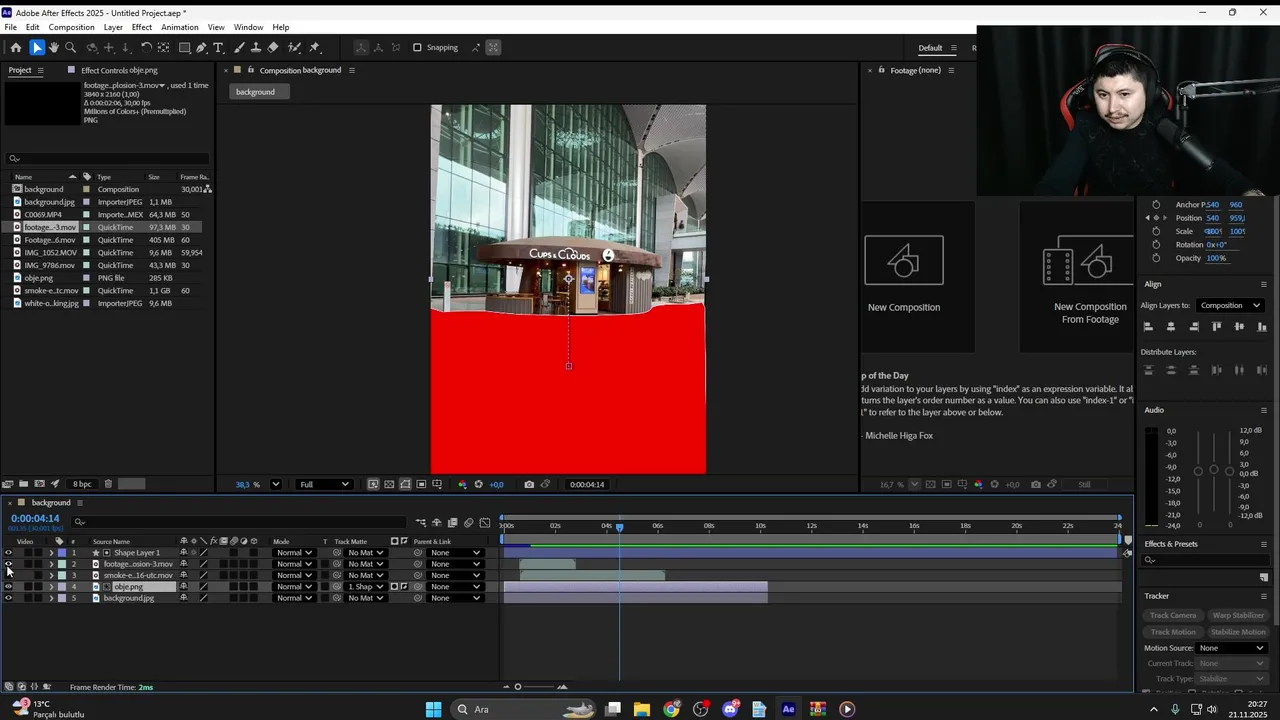Select the Puppet Pin tool

[315, 47]
